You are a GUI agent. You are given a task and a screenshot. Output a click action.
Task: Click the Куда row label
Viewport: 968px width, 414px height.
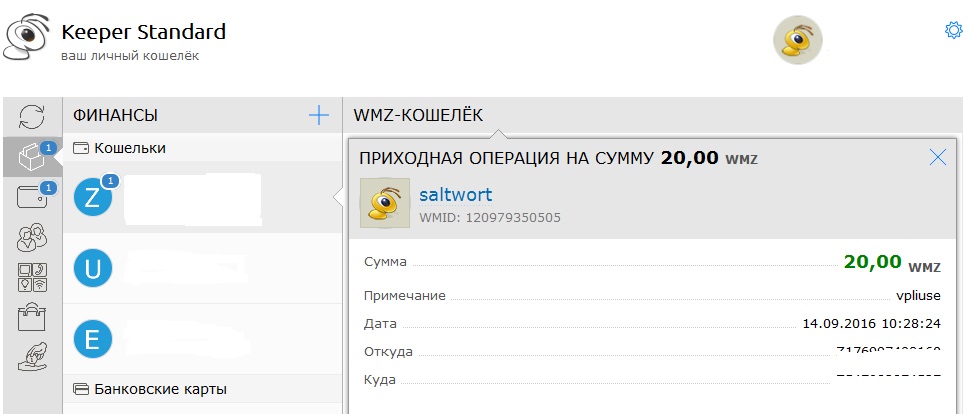click(380, 380)
